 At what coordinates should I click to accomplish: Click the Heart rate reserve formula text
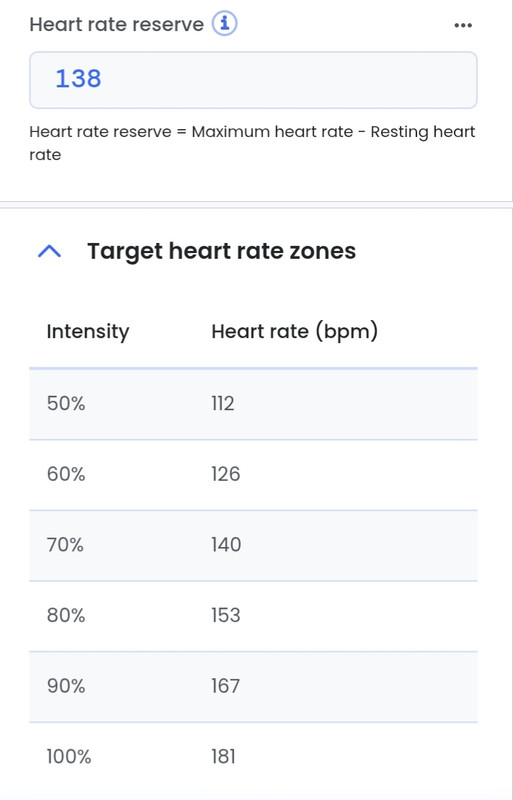[252, 143]
